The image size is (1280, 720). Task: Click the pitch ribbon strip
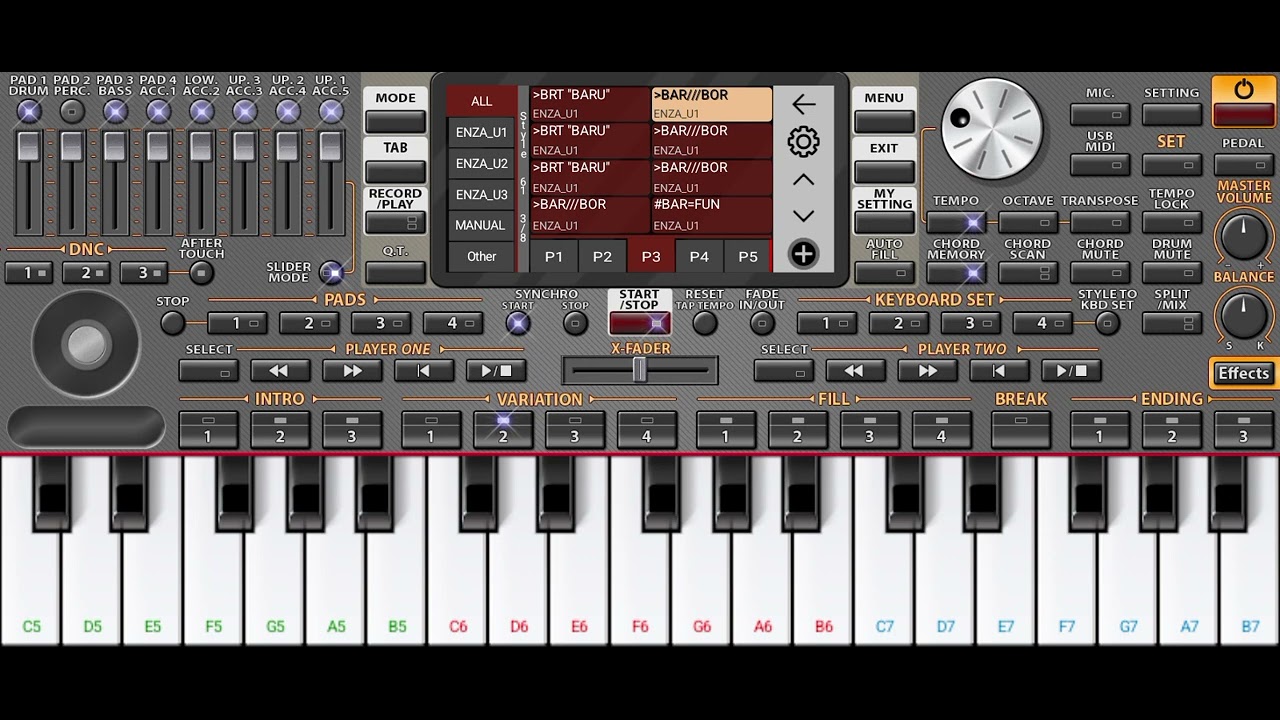pos(86,427)
